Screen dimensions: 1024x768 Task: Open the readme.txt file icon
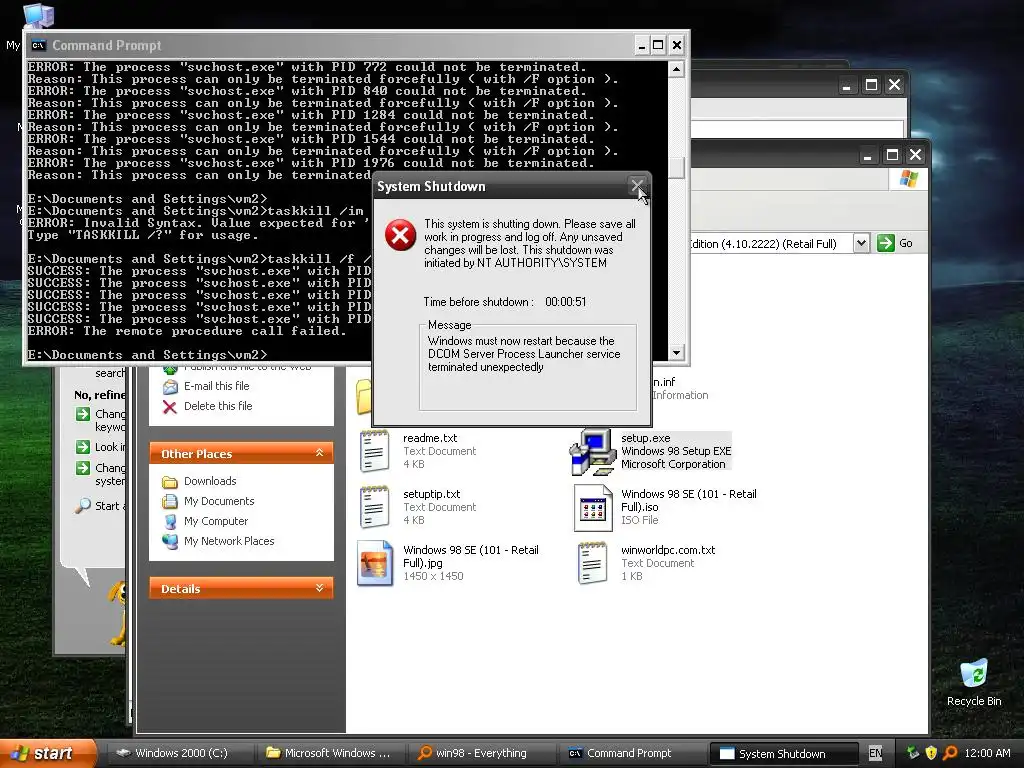tap(374, 451)
